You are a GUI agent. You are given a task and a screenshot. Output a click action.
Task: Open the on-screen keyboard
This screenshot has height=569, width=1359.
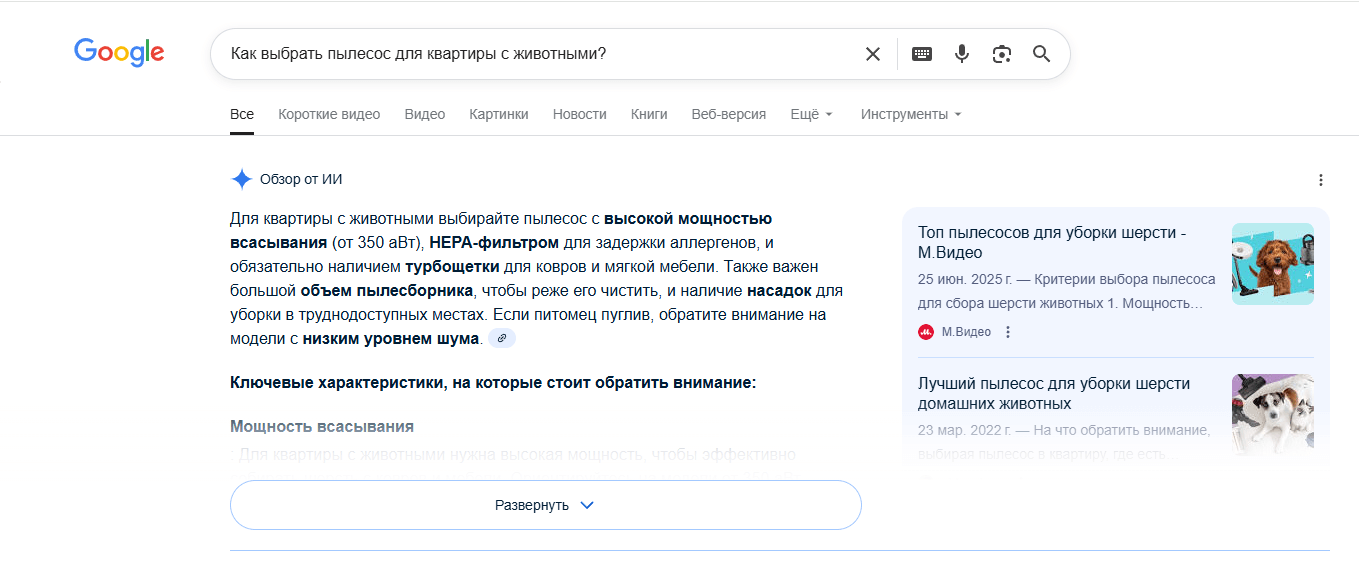[922, 54]
